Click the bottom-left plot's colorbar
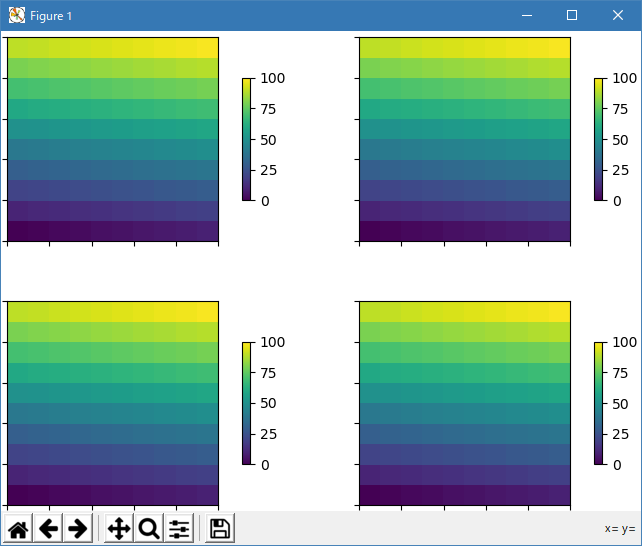The height and width of the screenshot is (546, 642). (246, 403)
